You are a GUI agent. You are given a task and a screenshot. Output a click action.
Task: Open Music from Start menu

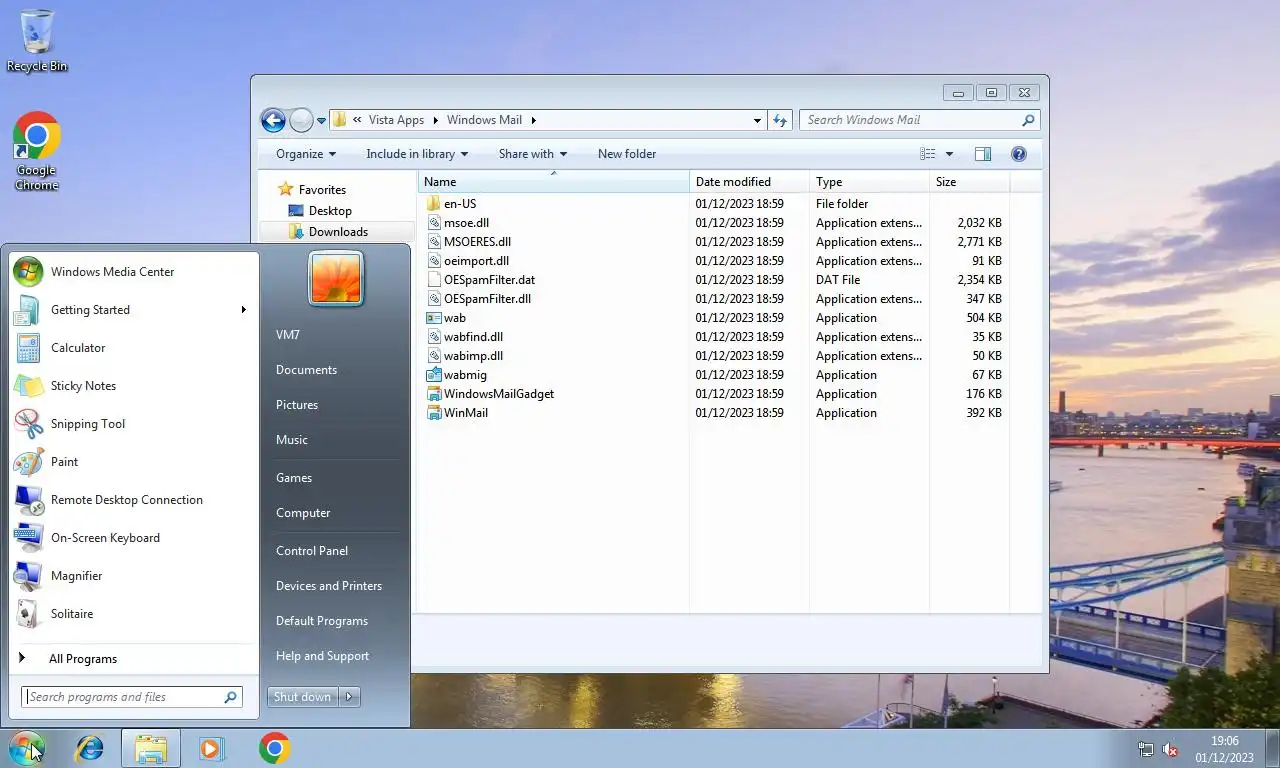pyautogui.click(x=292, y=440)
